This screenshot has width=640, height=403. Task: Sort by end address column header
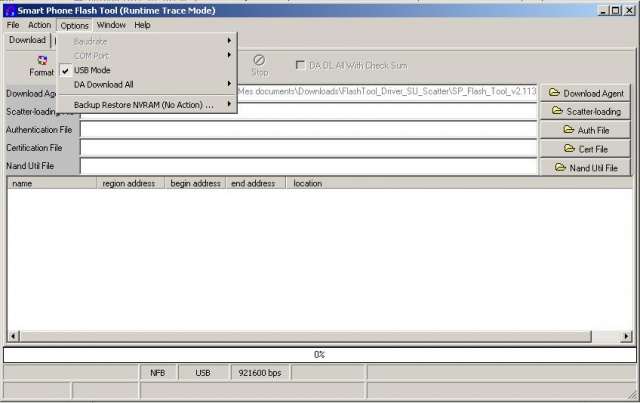[256, 183]
